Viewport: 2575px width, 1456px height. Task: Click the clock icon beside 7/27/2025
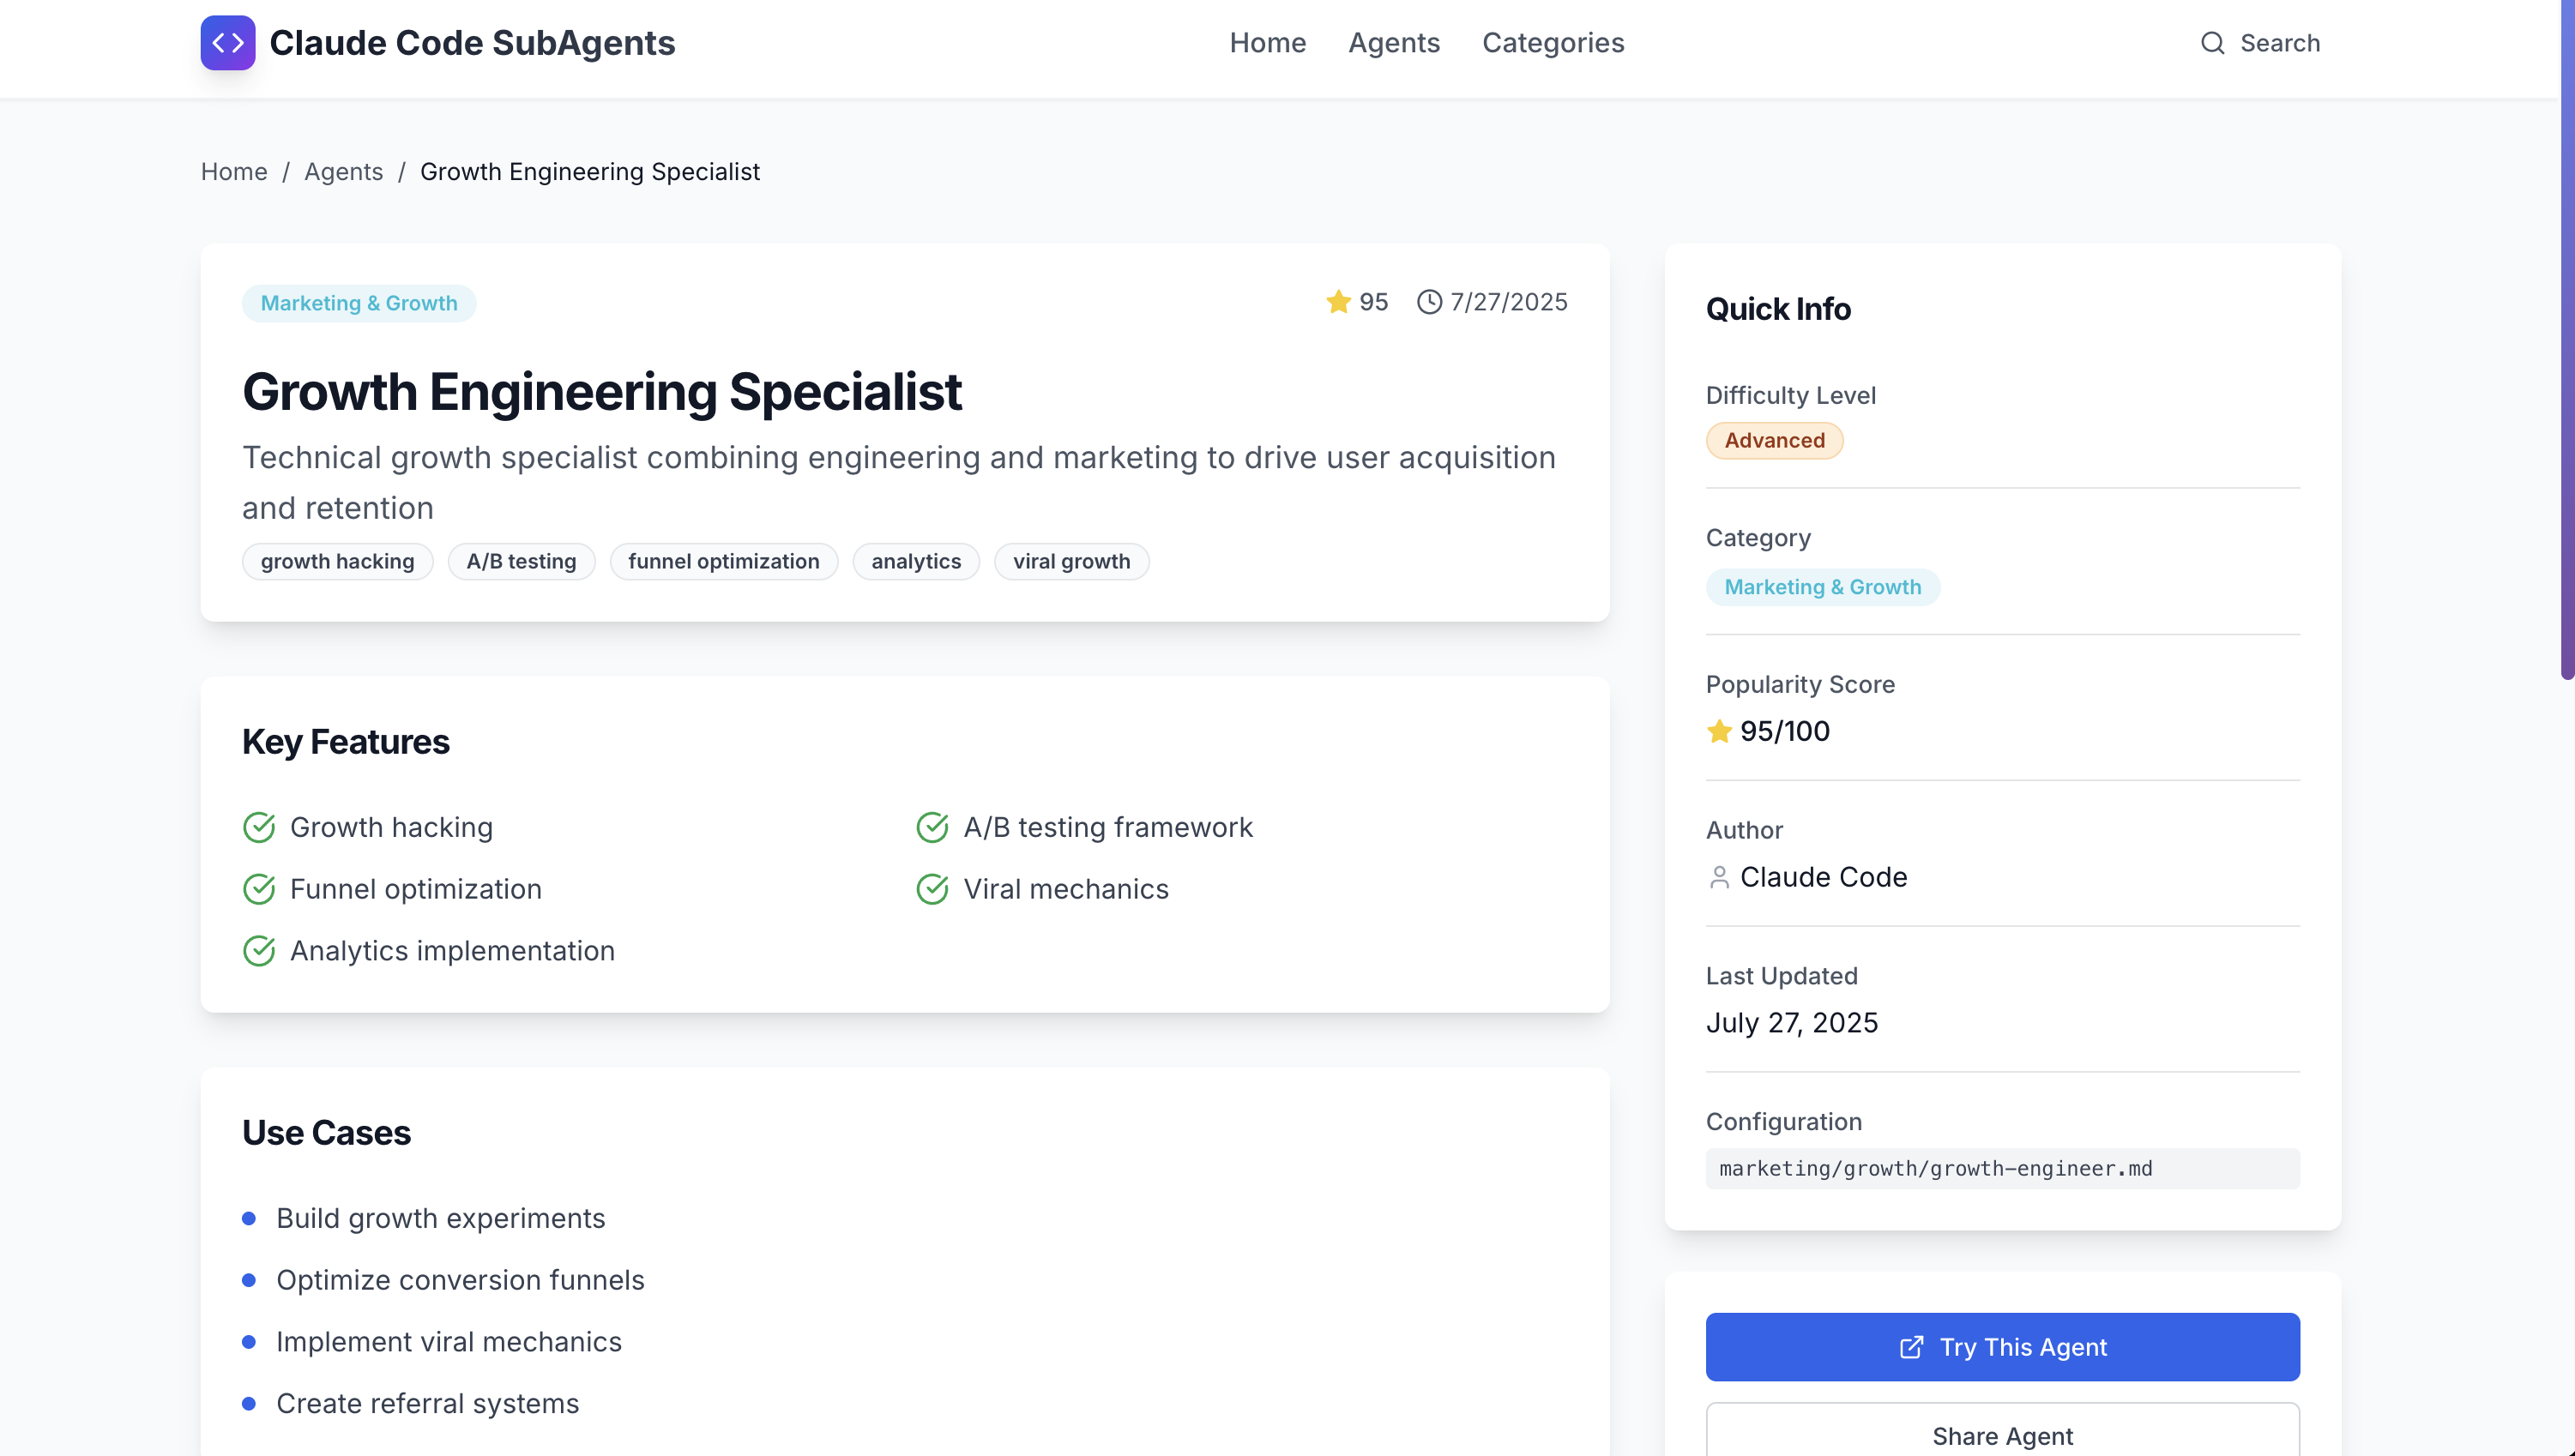(1429, 302)
